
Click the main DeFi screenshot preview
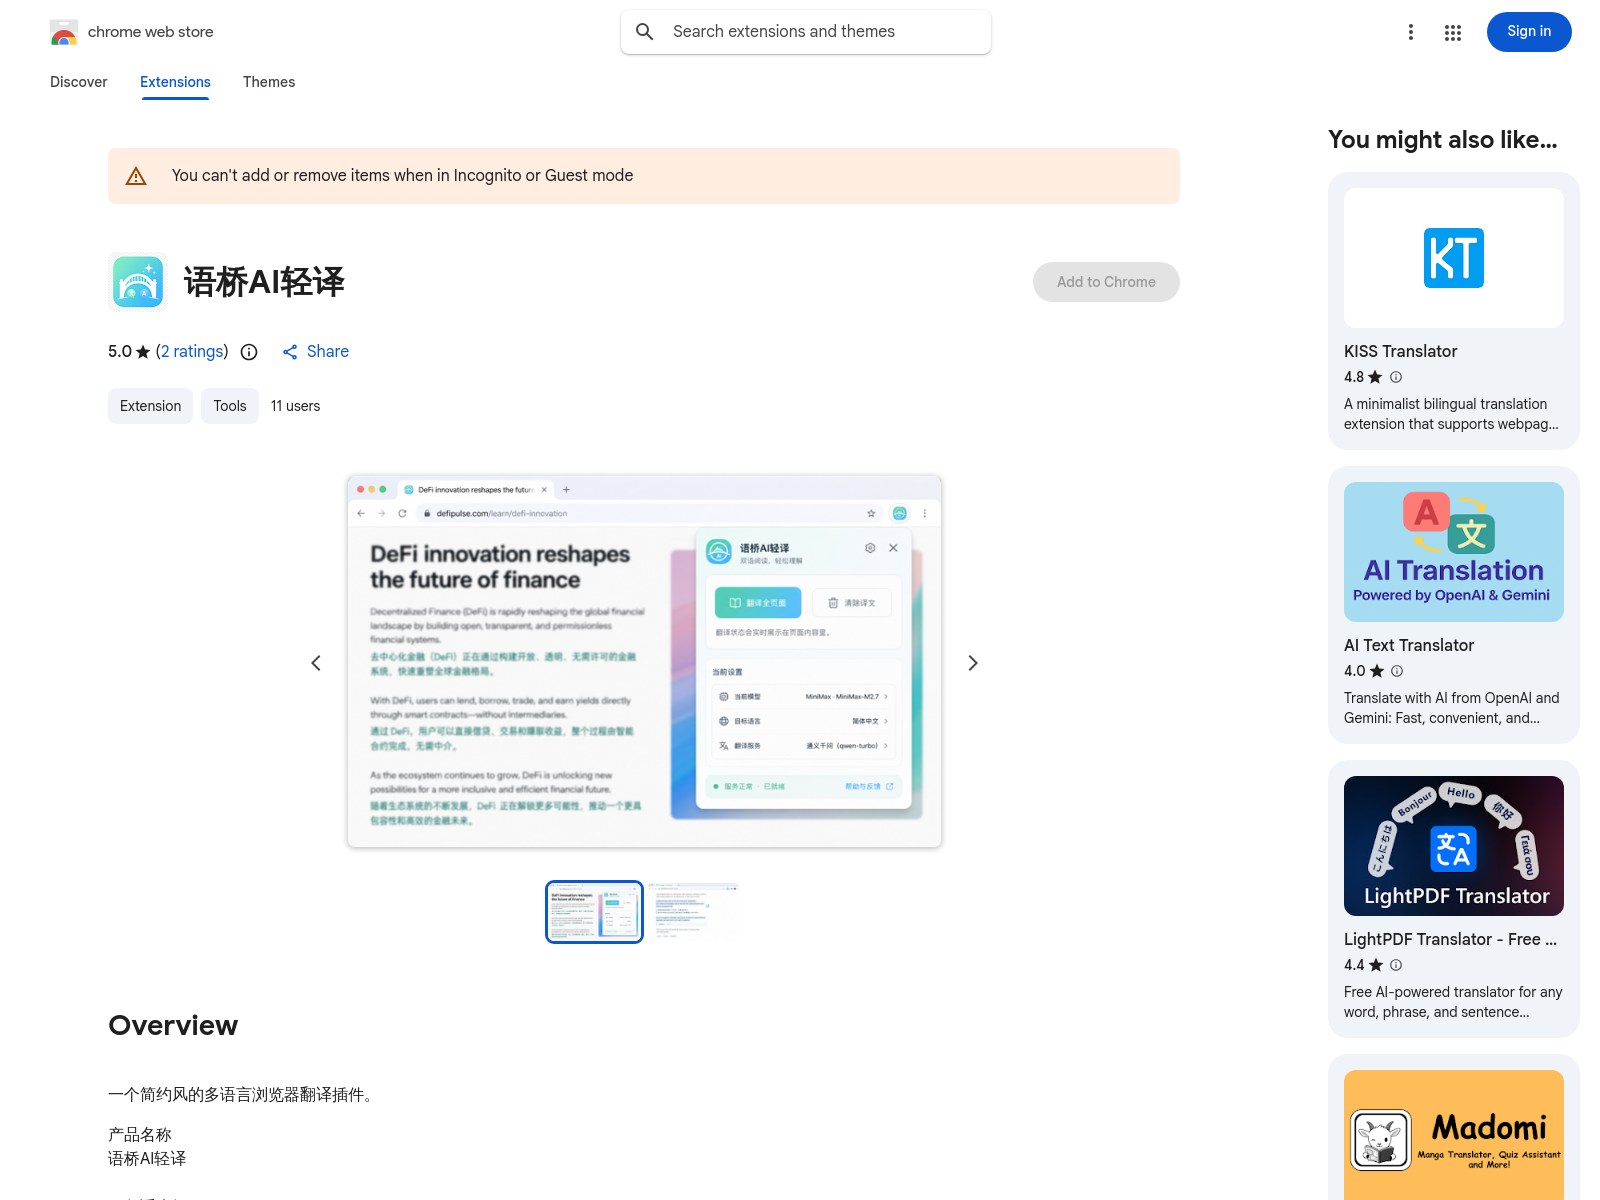tap(644, 661)
